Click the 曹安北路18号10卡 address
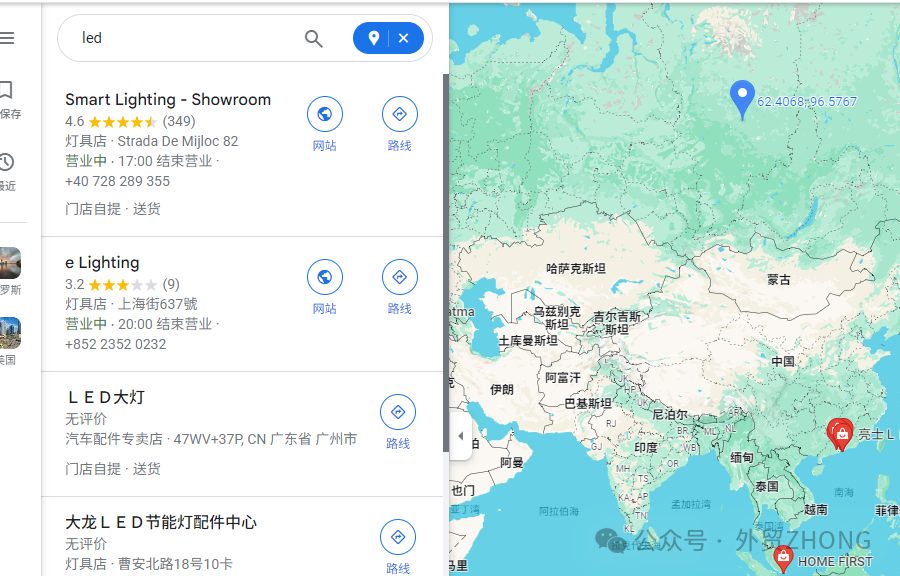900x576 pixels. (175, 564)
